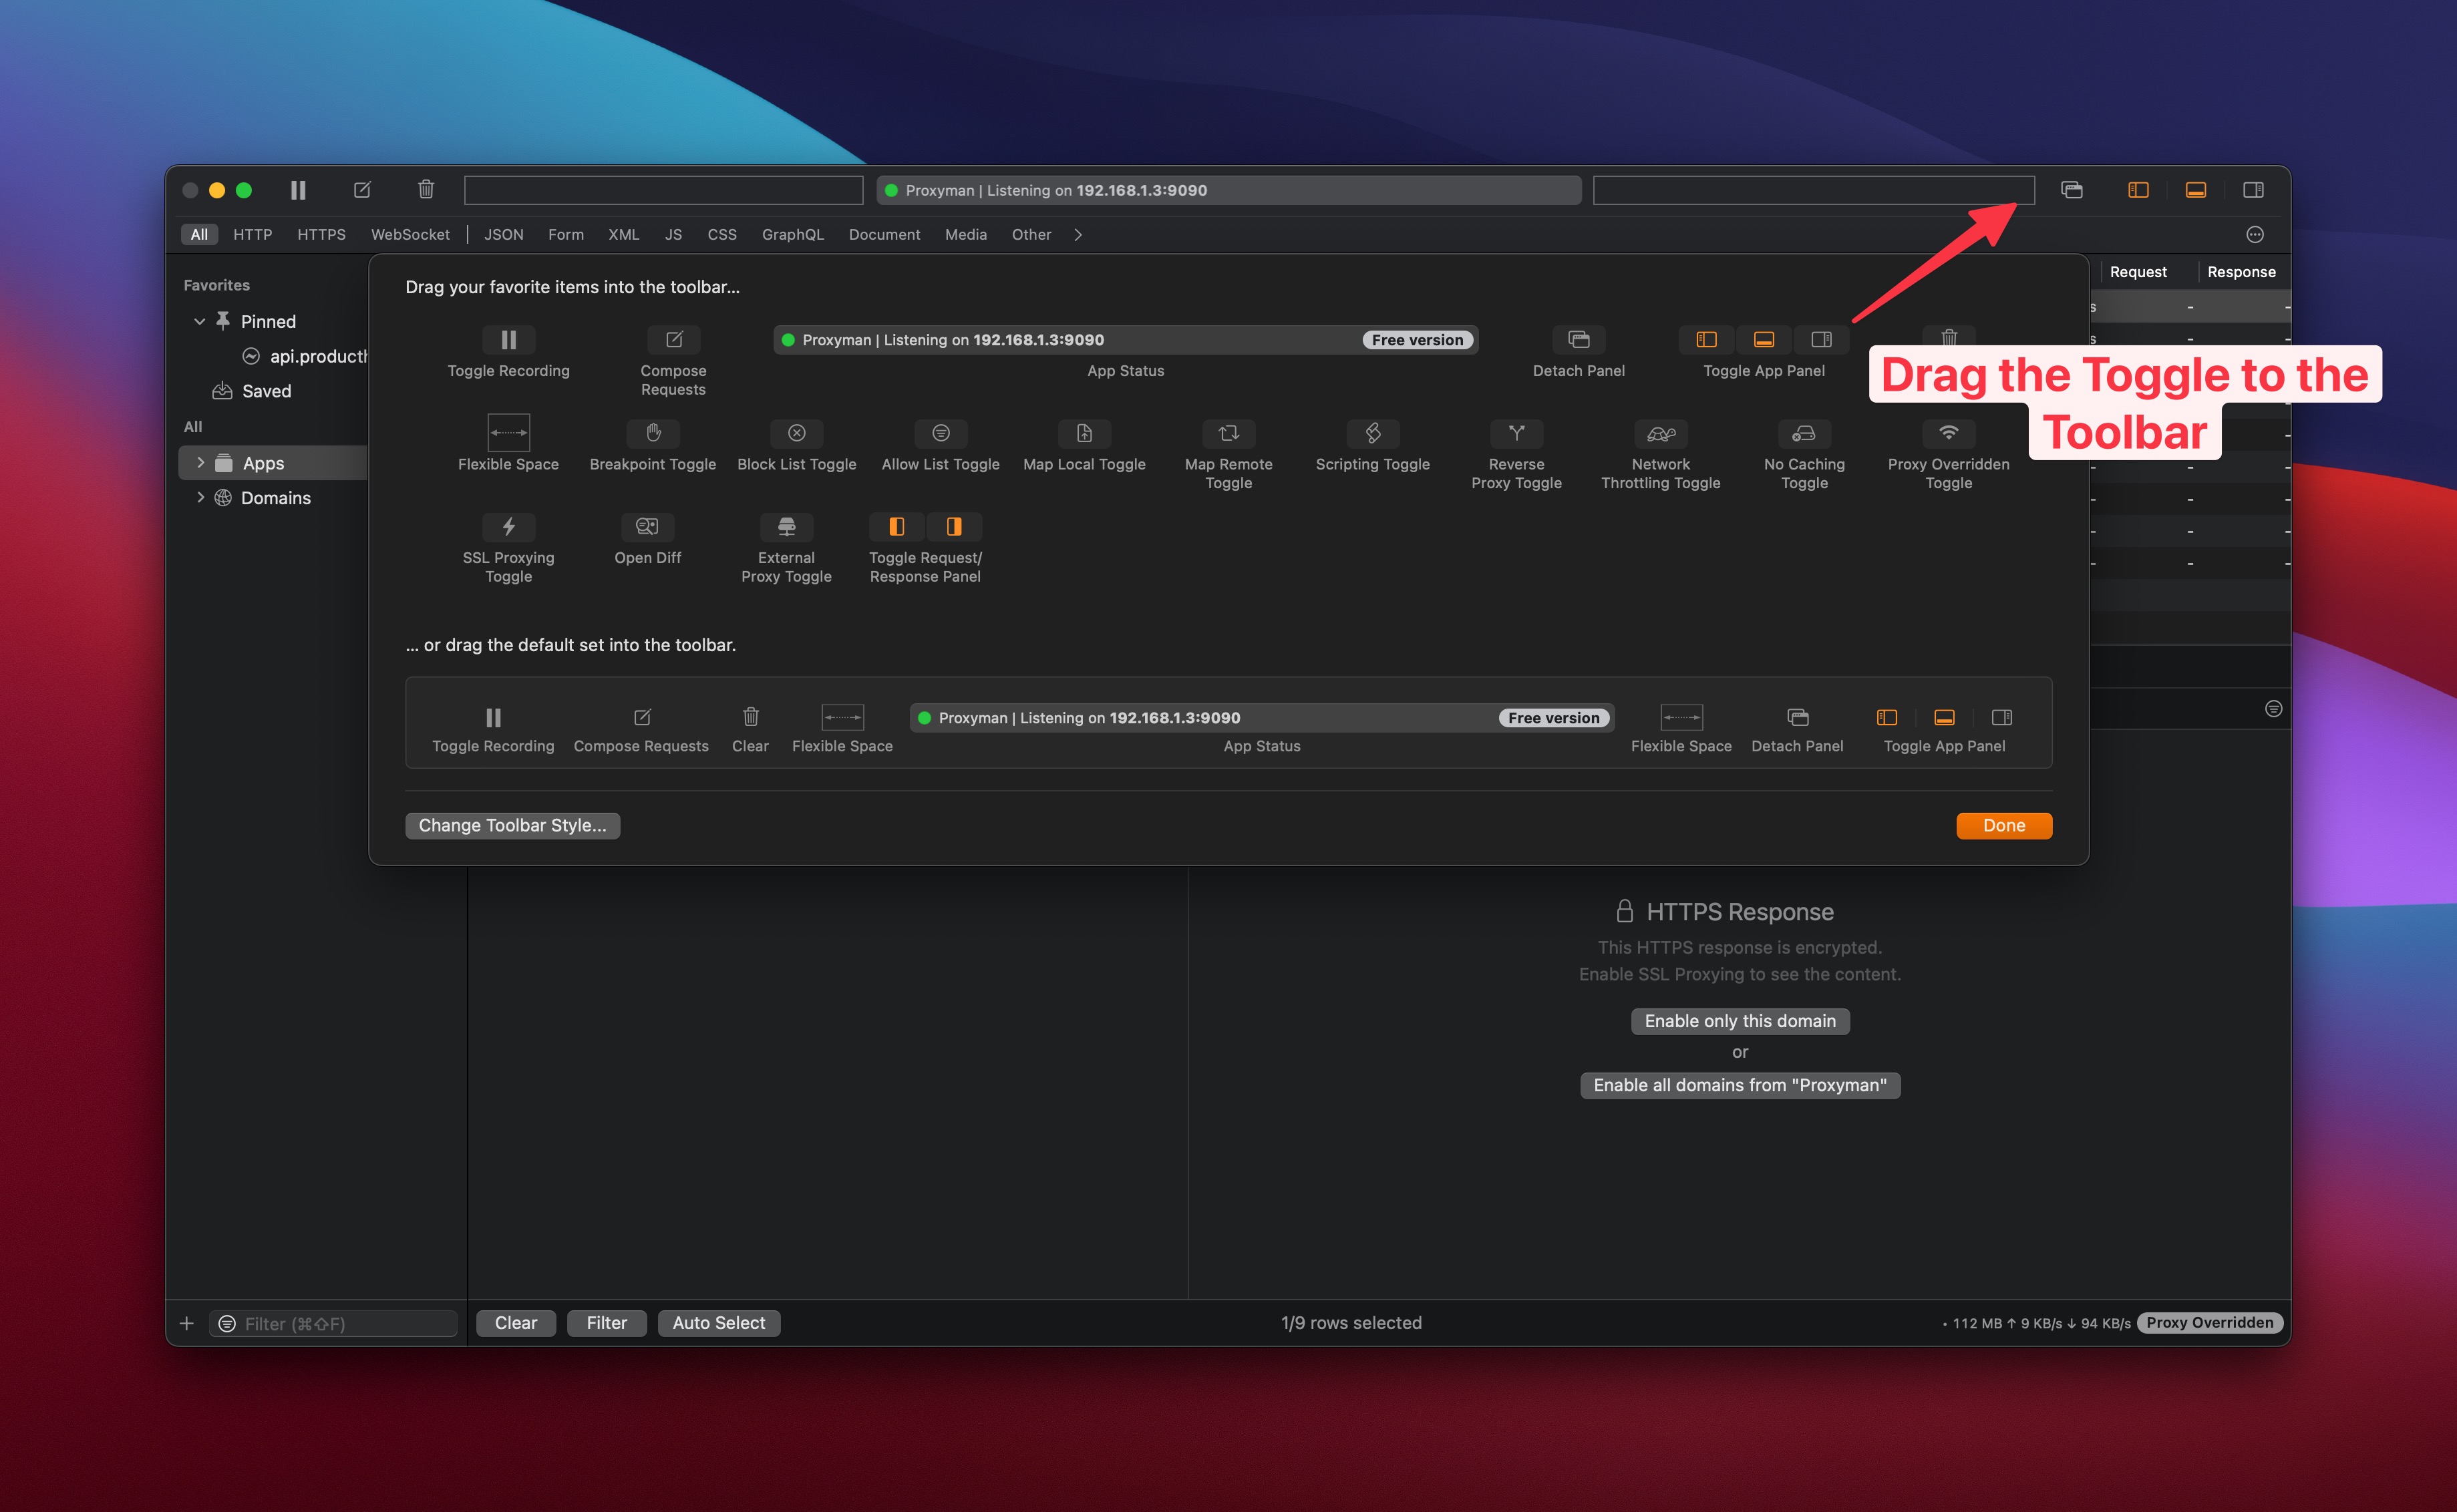This screenshot has width=2457, height=1512.
Task: Select the Allow List Toggle icon
Action: tap(941, 433)
